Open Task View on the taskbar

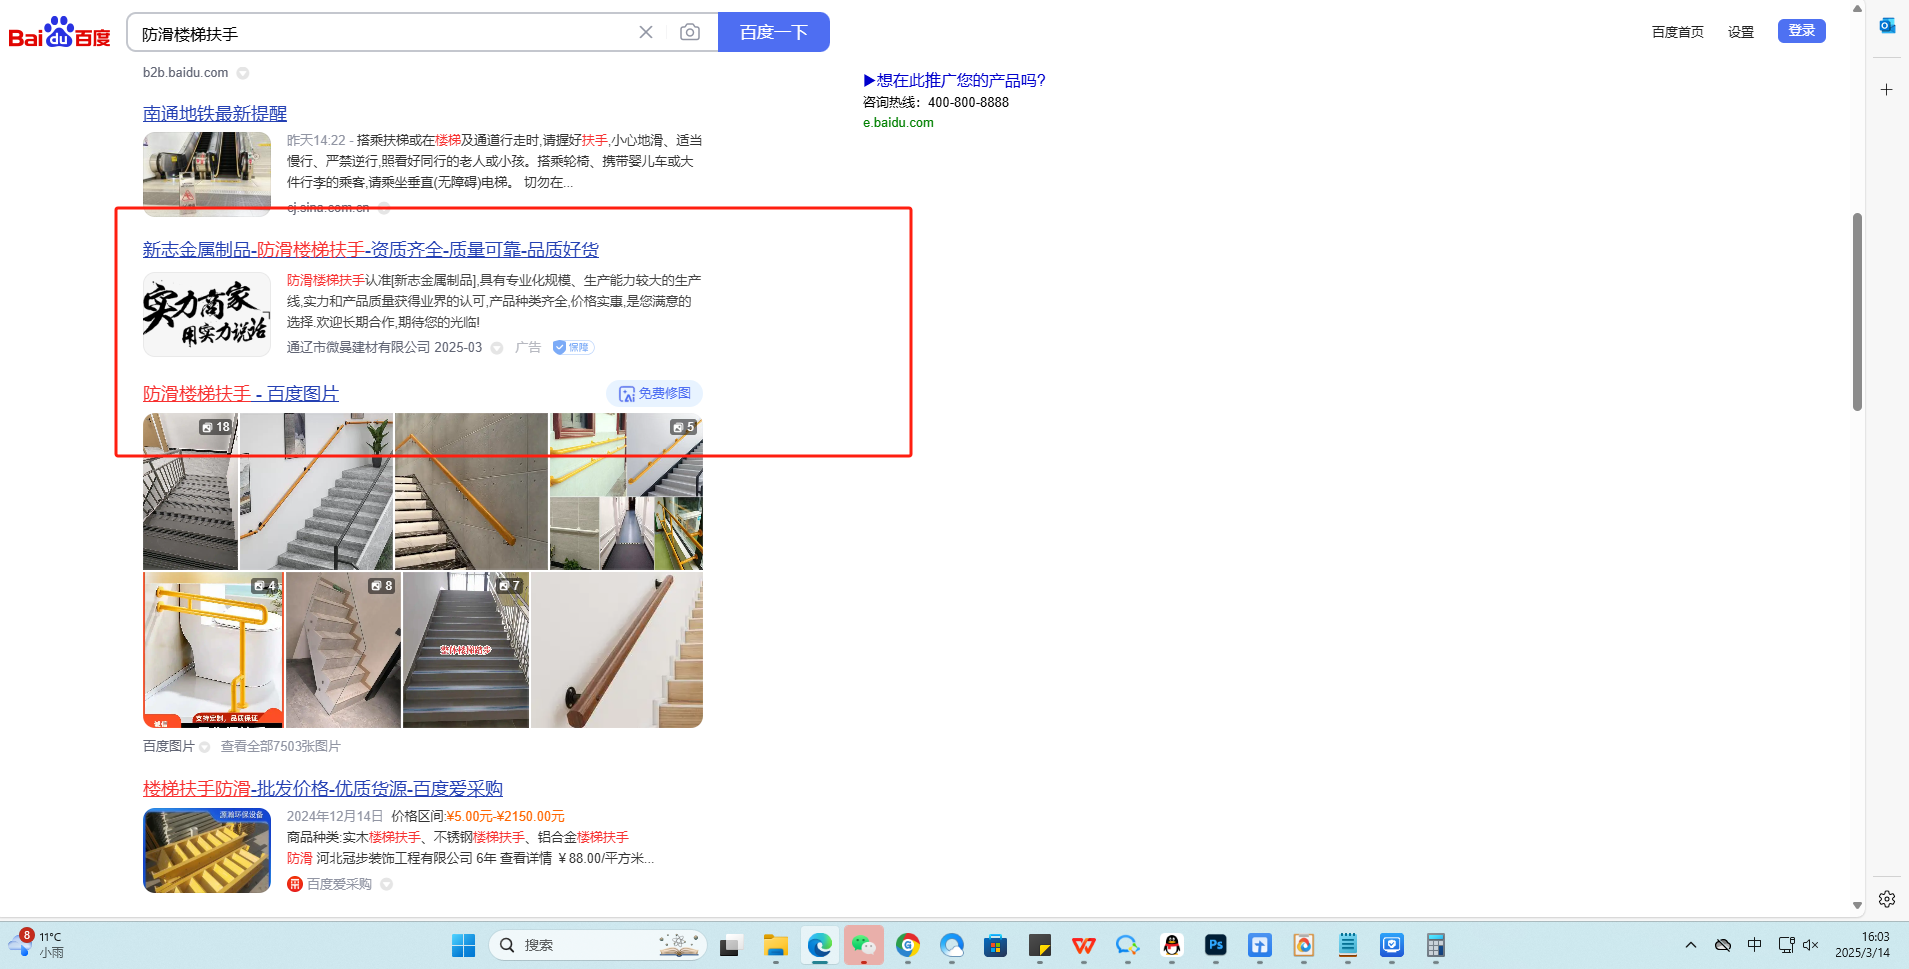tap(731, 945)
